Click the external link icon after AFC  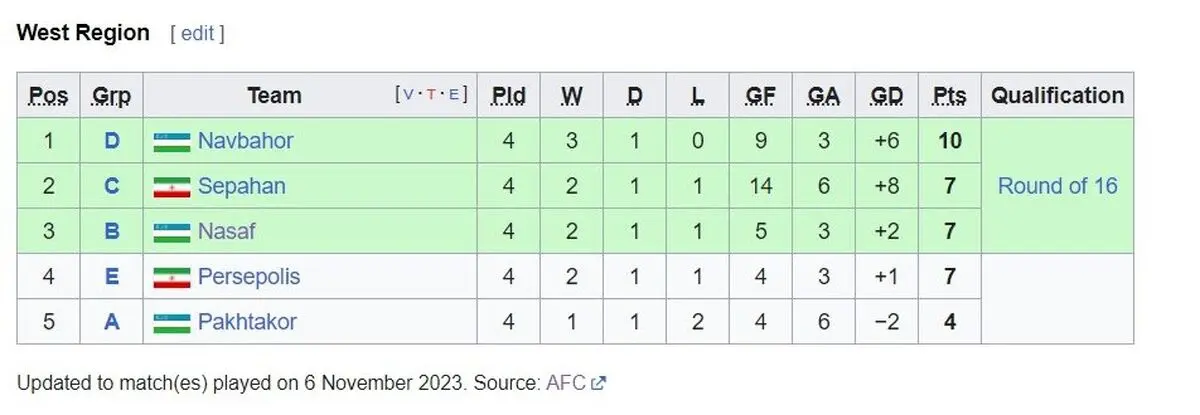coord(599,382)
